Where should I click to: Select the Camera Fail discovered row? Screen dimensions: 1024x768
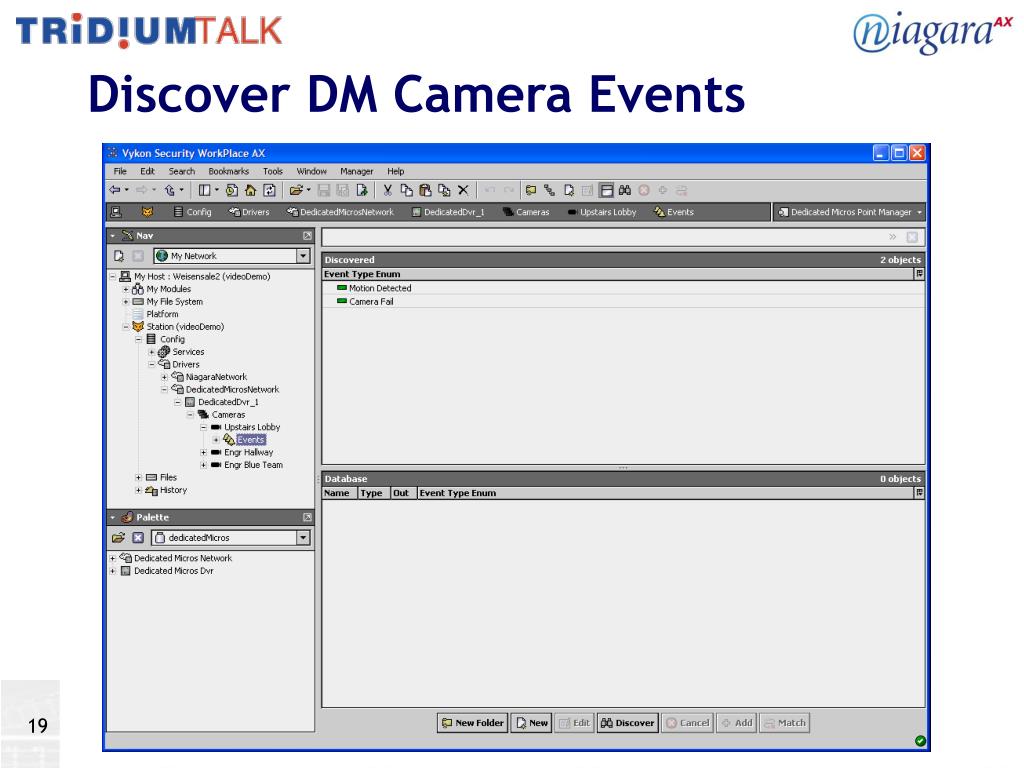[623, 302]
